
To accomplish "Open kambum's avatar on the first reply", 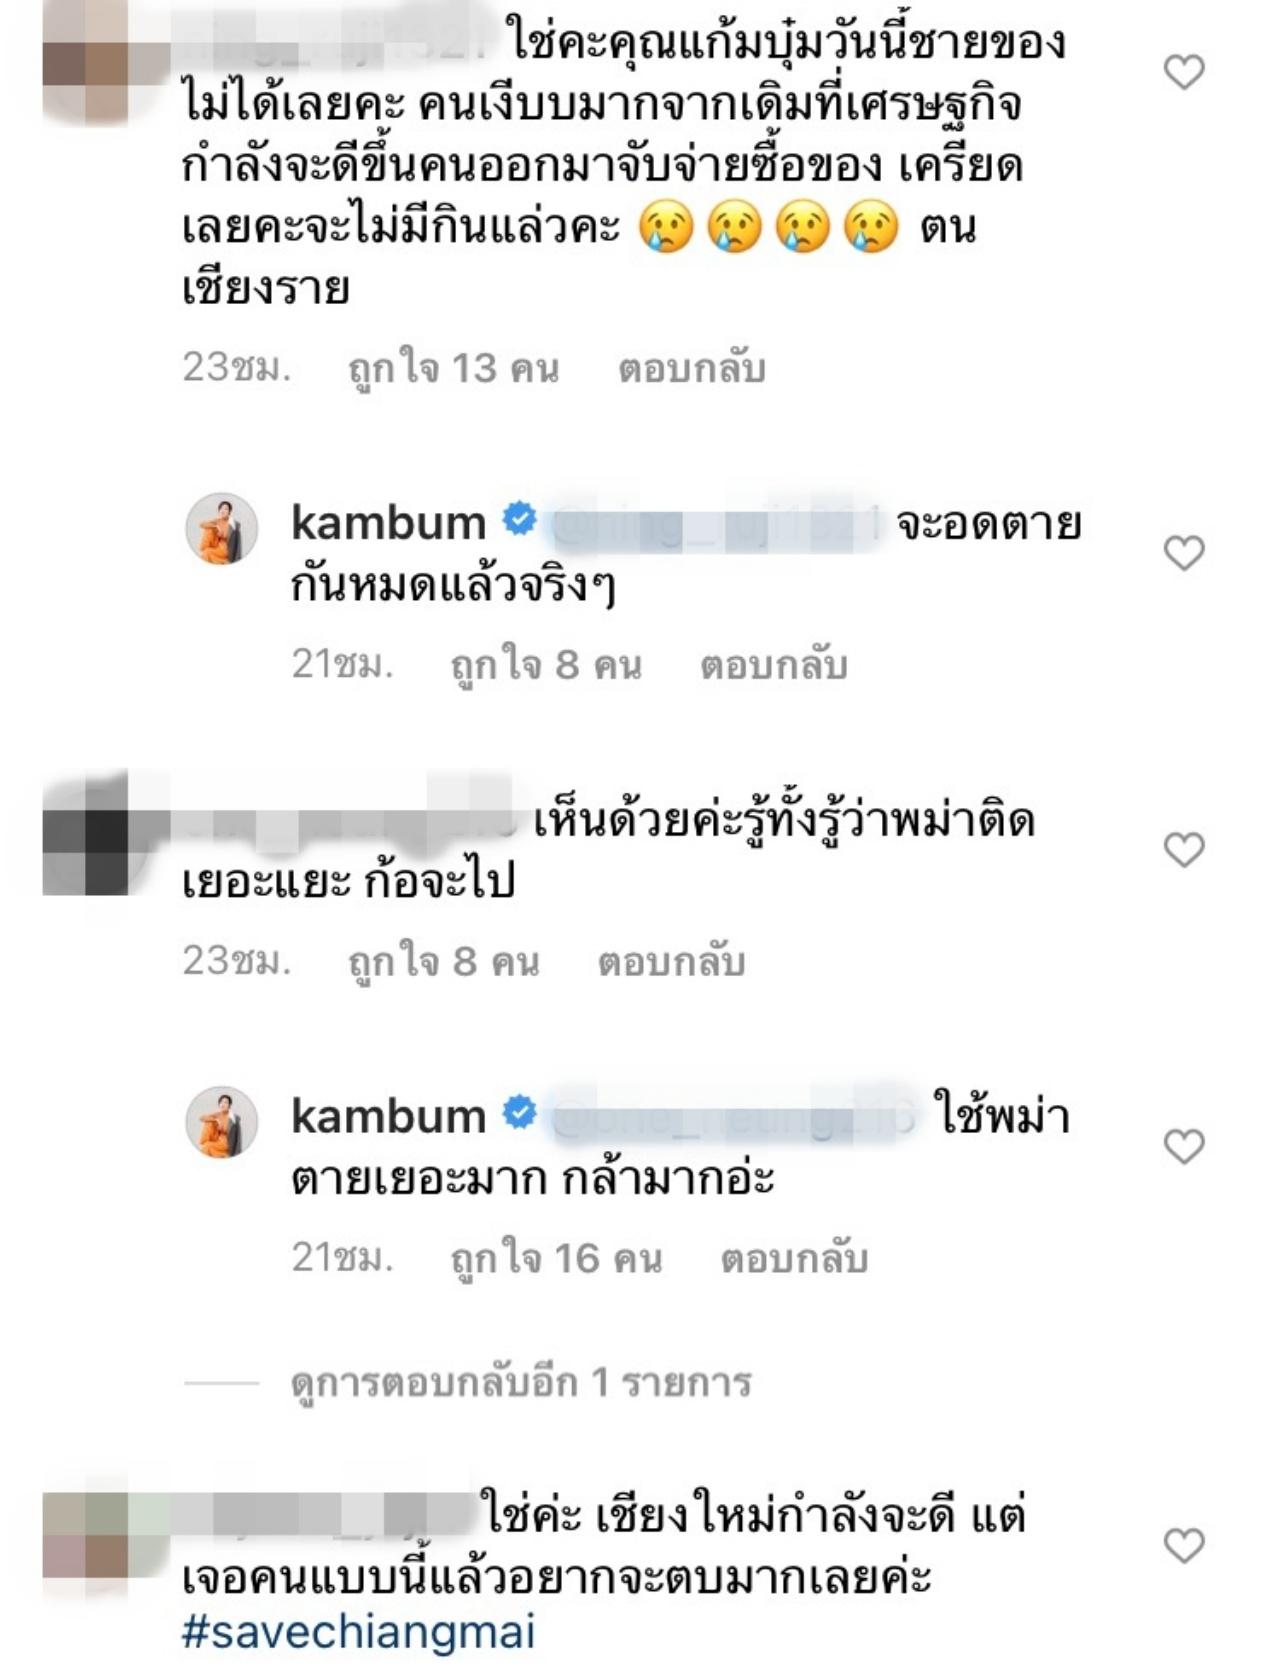I will coord(222,528).
